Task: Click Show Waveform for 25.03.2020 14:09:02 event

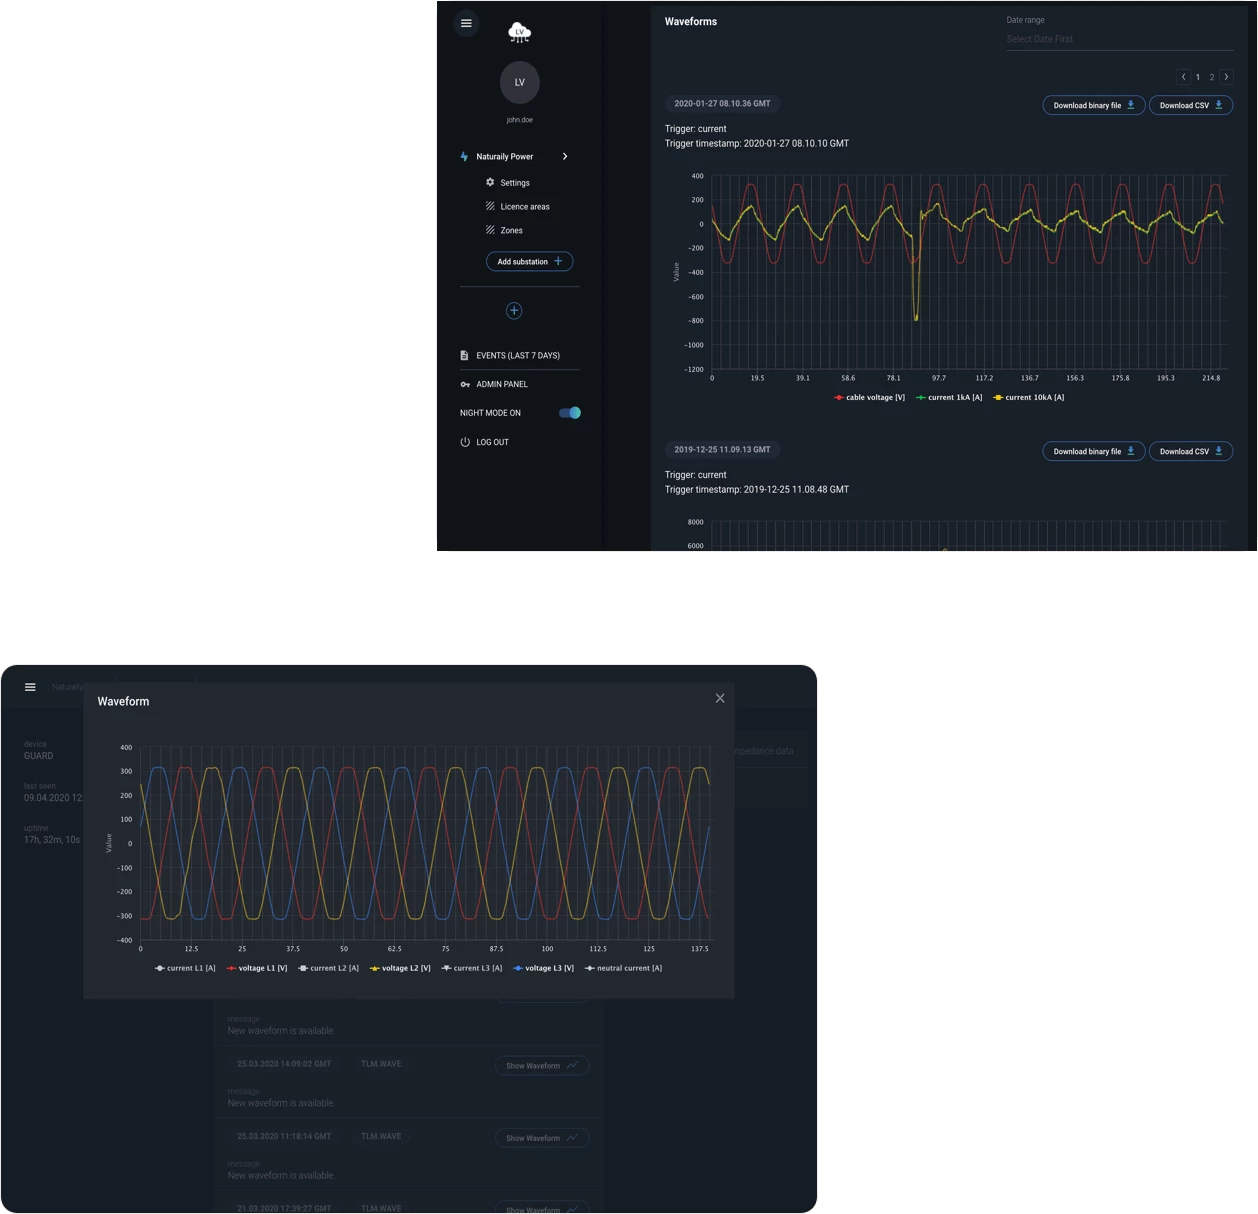Action: tap(542, 1066)
